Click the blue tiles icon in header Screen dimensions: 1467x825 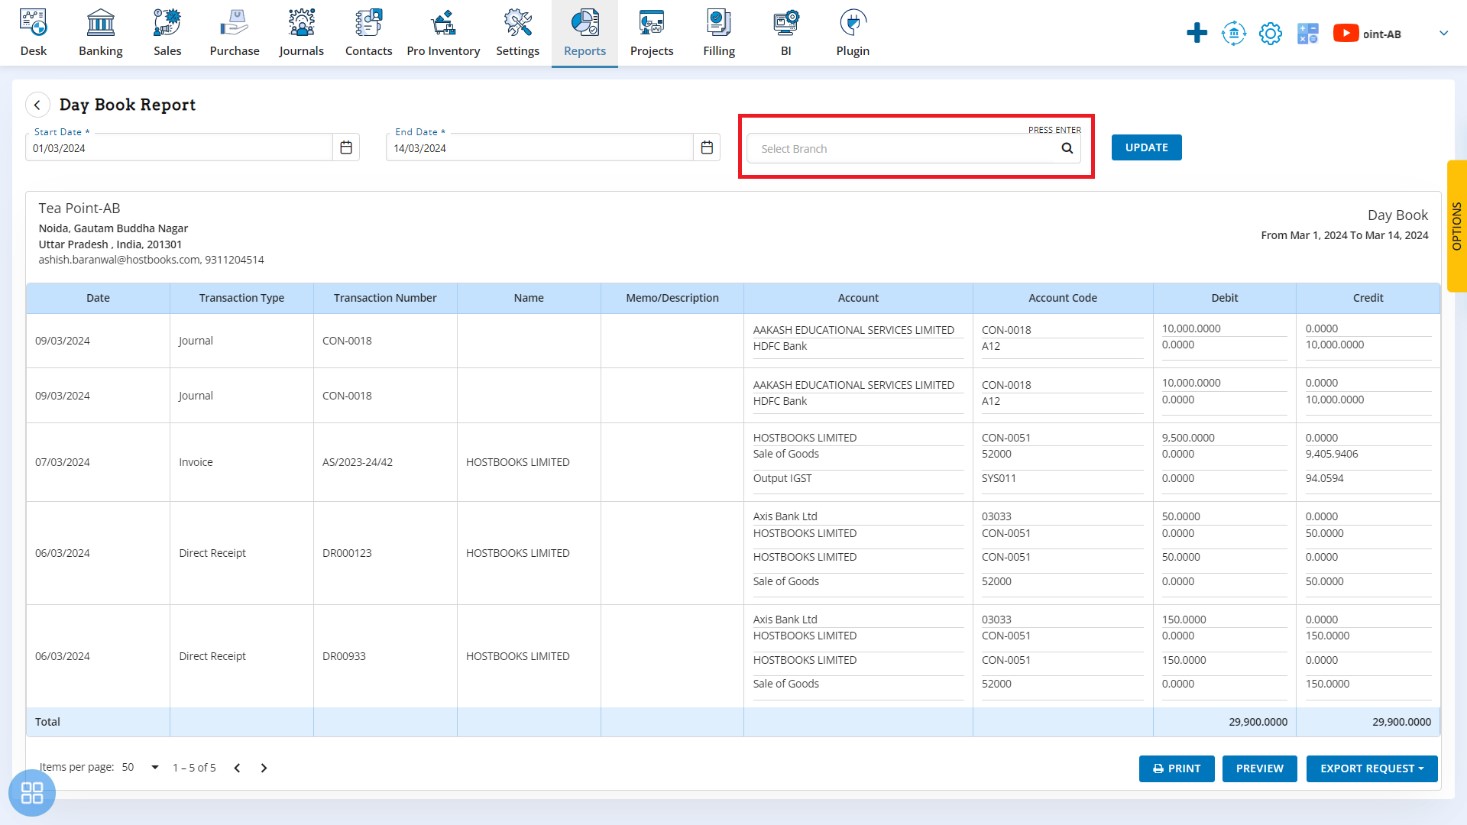tap(1307, 33)
